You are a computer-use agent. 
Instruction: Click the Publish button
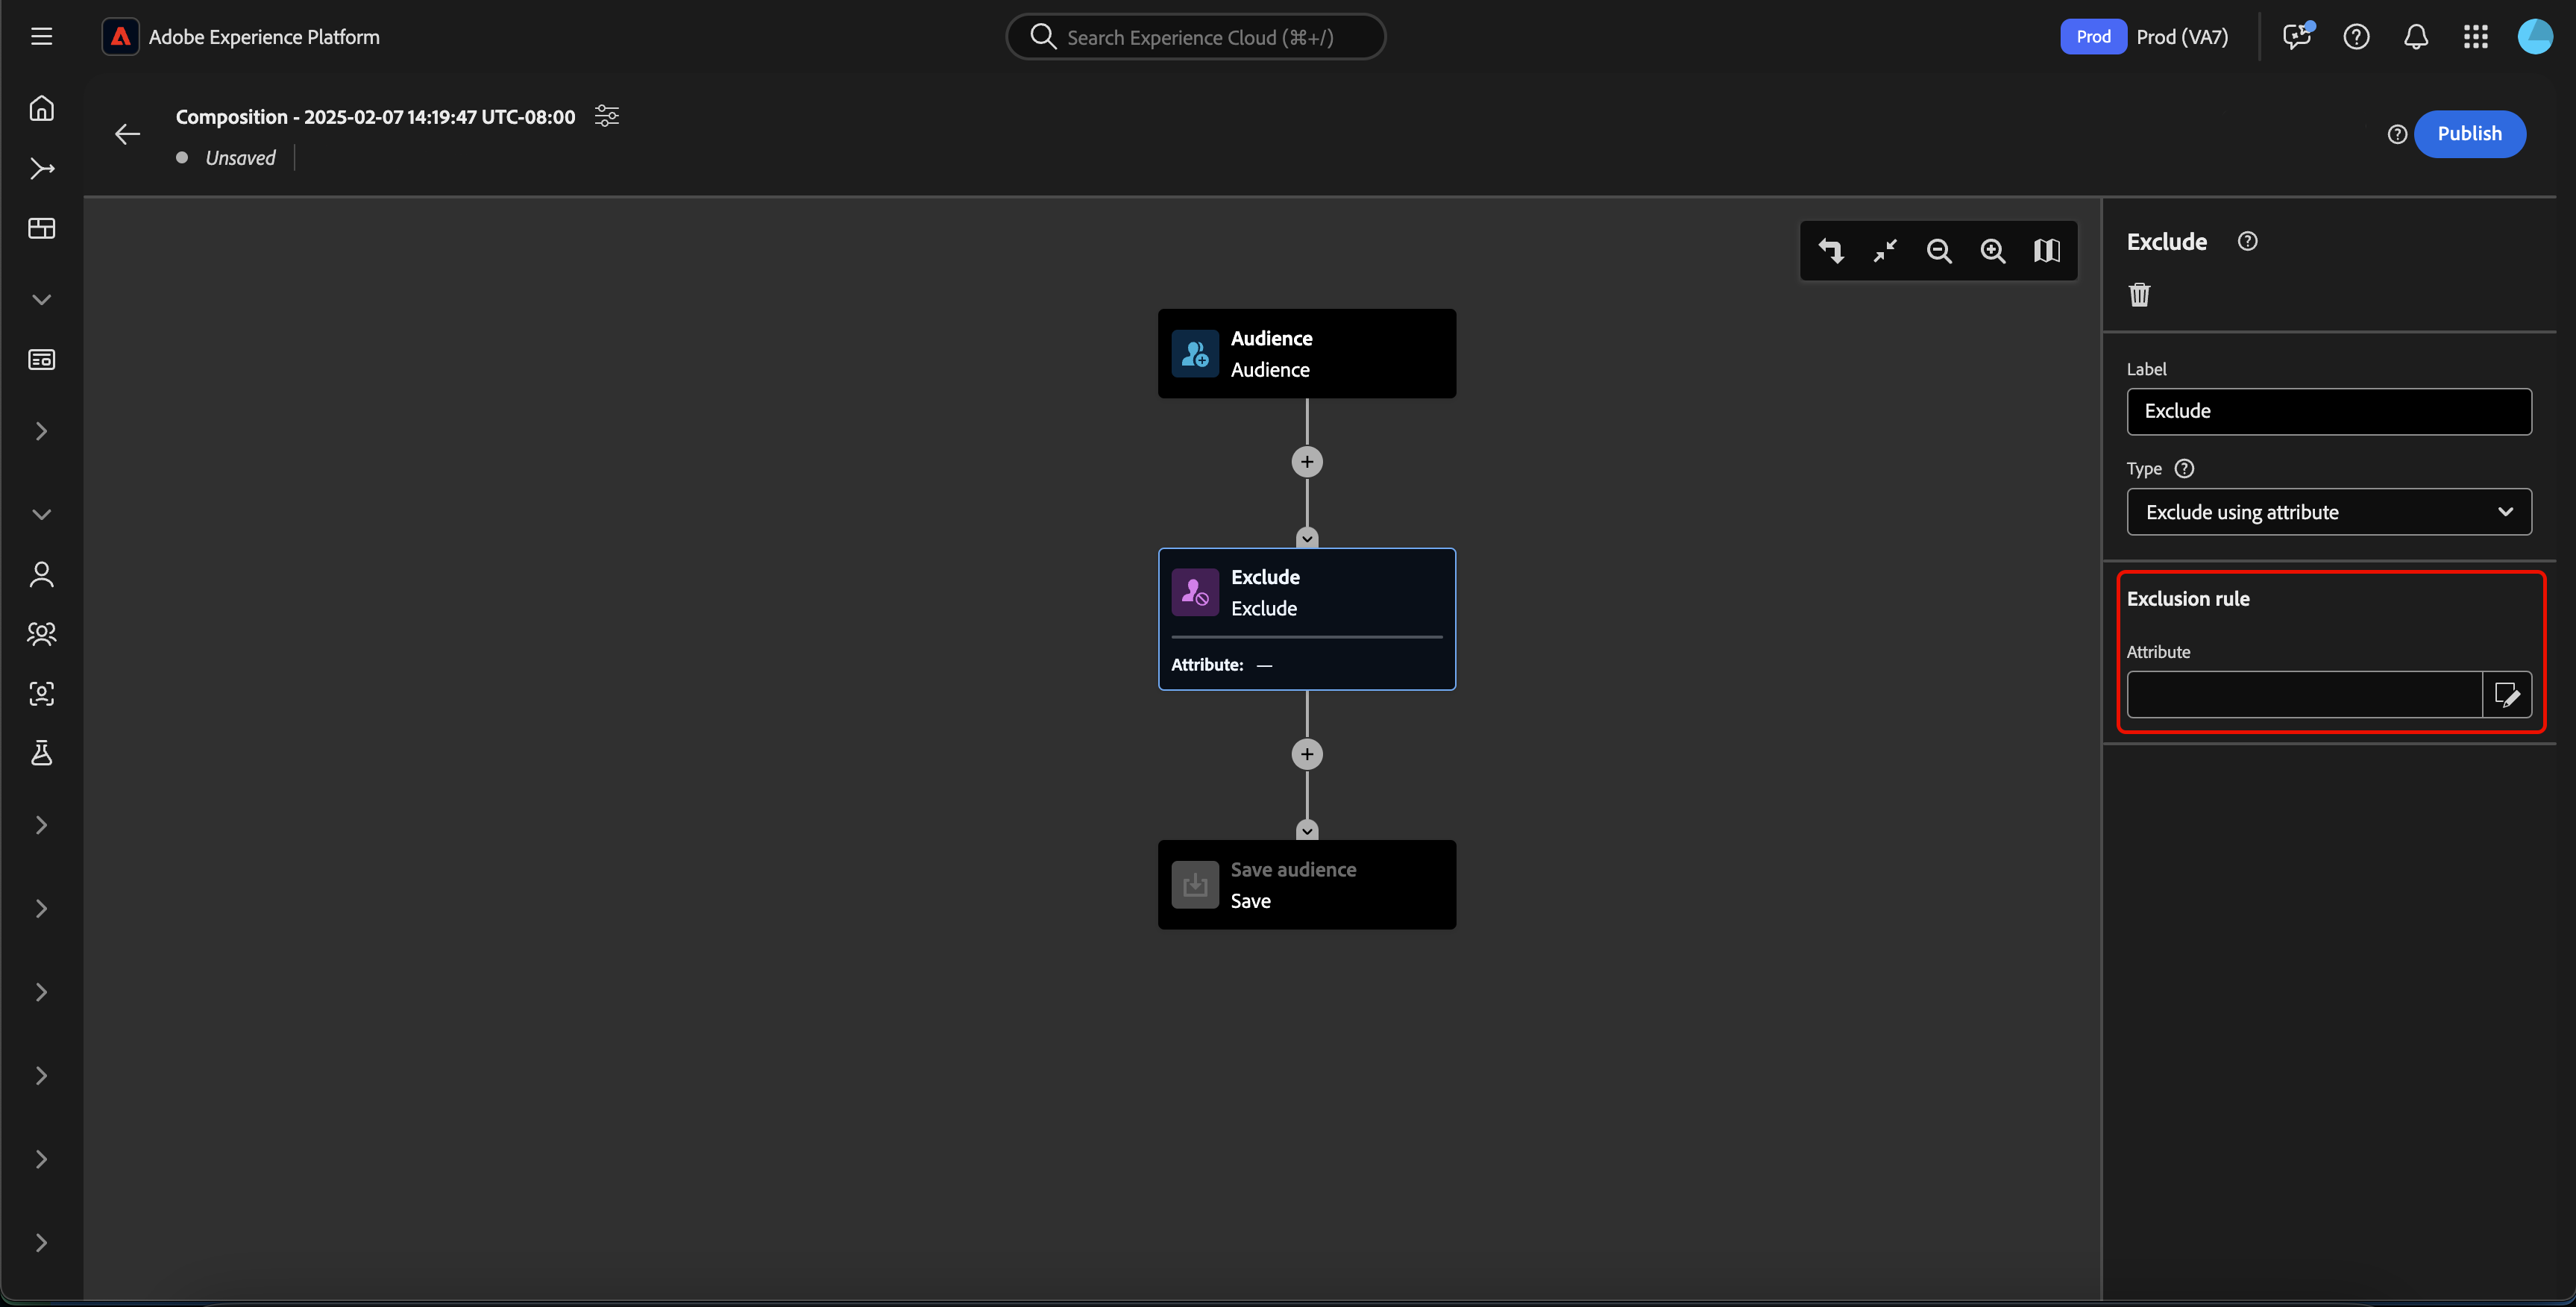(2469, 134)
